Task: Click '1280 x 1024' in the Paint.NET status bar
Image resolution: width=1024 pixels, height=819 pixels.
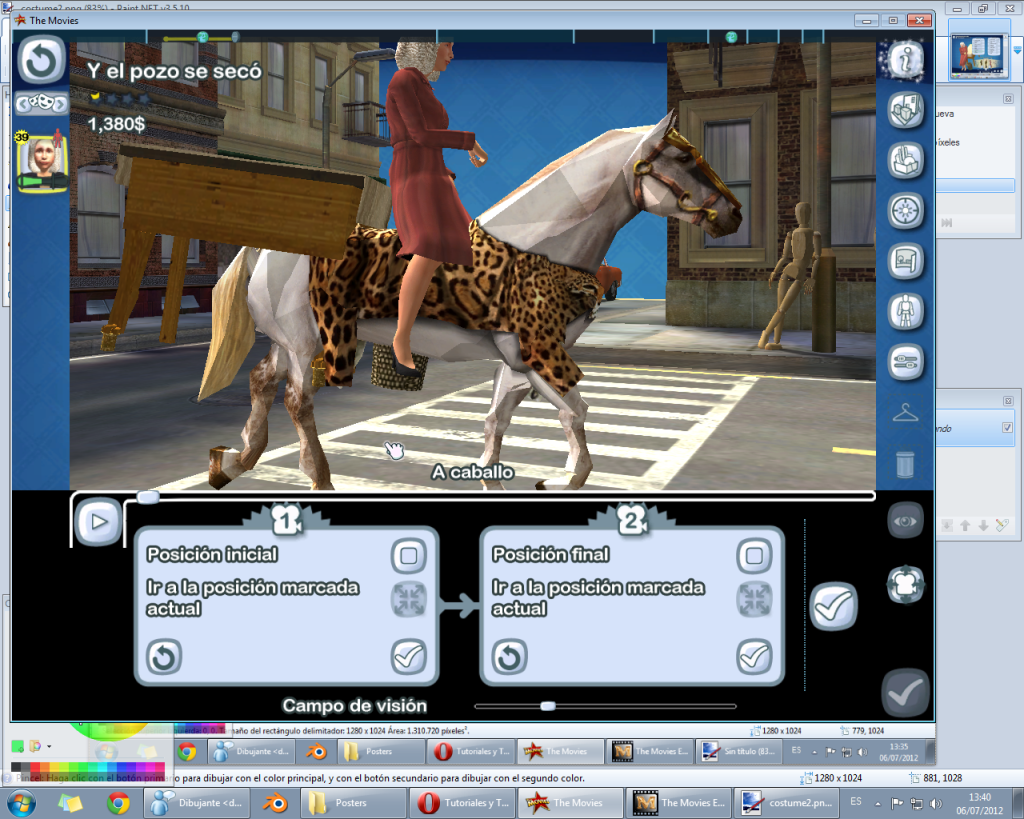Action: tap(838, 778)
